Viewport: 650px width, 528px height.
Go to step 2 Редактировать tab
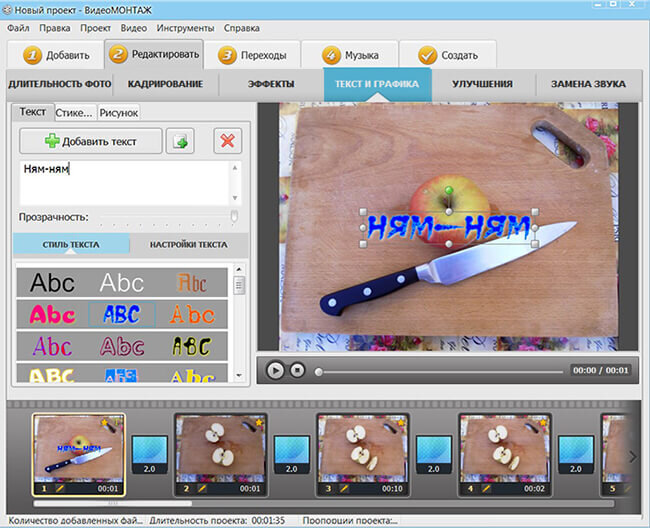pyautogui.click(x=154, y=54)
